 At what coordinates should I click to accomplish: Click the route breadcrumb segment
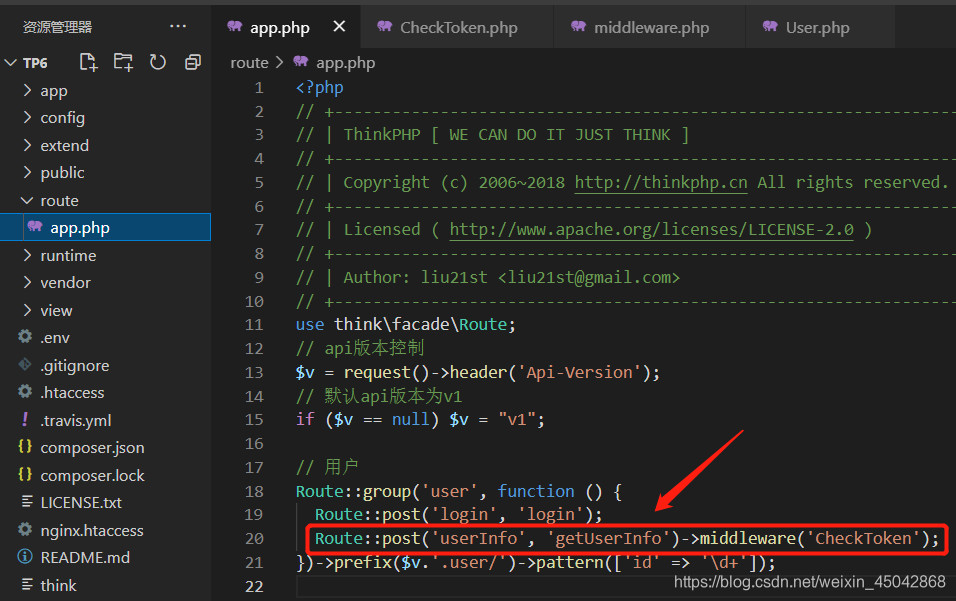249,62
